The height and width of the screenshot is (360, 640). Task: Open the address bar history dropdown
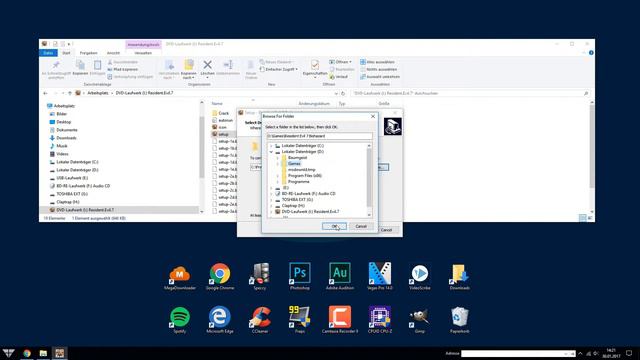336,93
